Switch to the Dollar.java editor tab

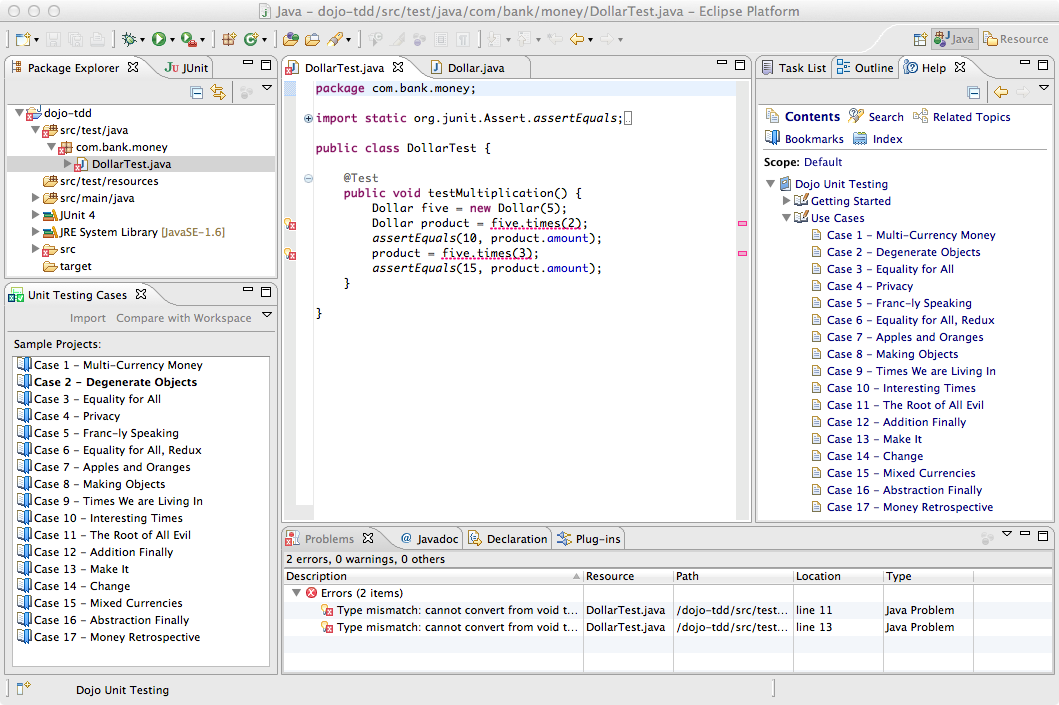tap(476, 67)
